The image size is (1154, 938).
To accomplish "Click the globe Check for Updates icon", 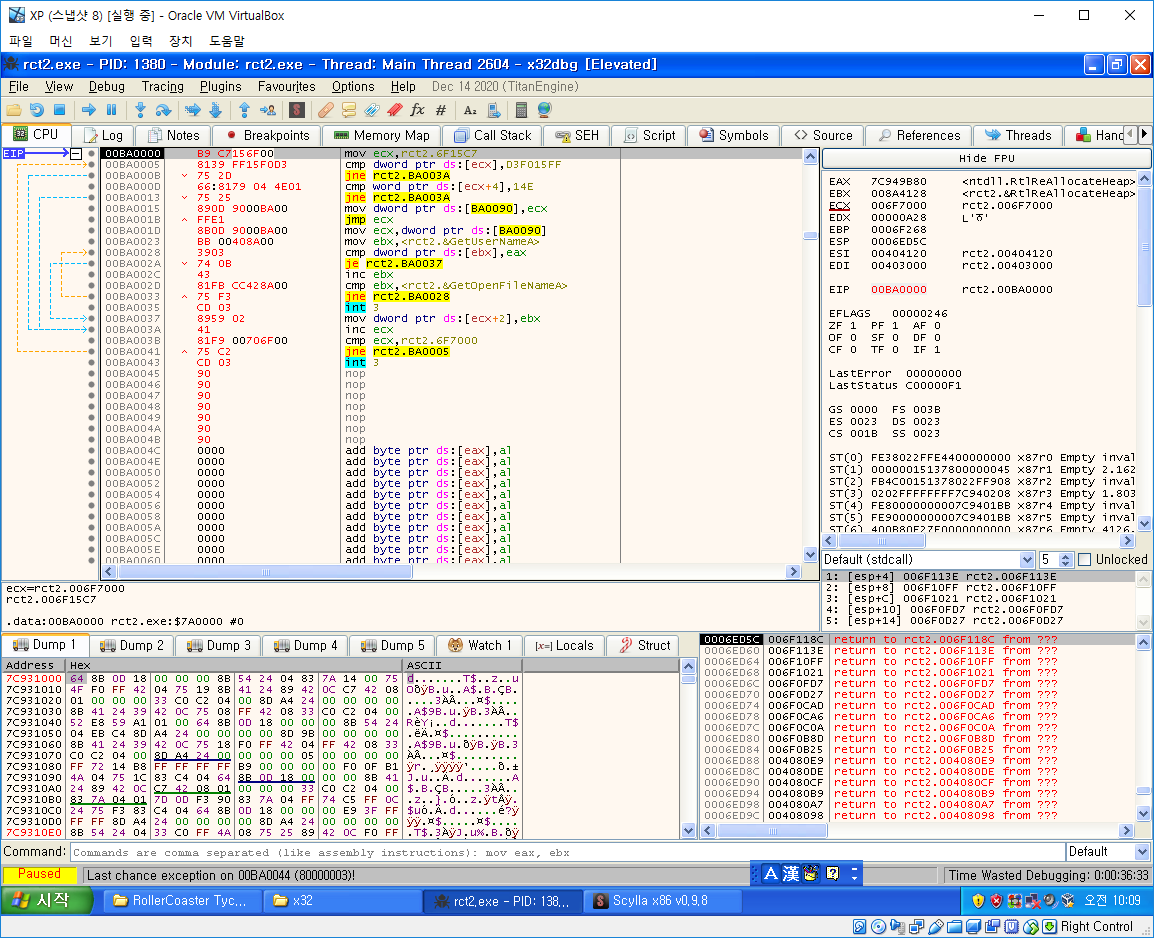I will click(x=544, y=110).
